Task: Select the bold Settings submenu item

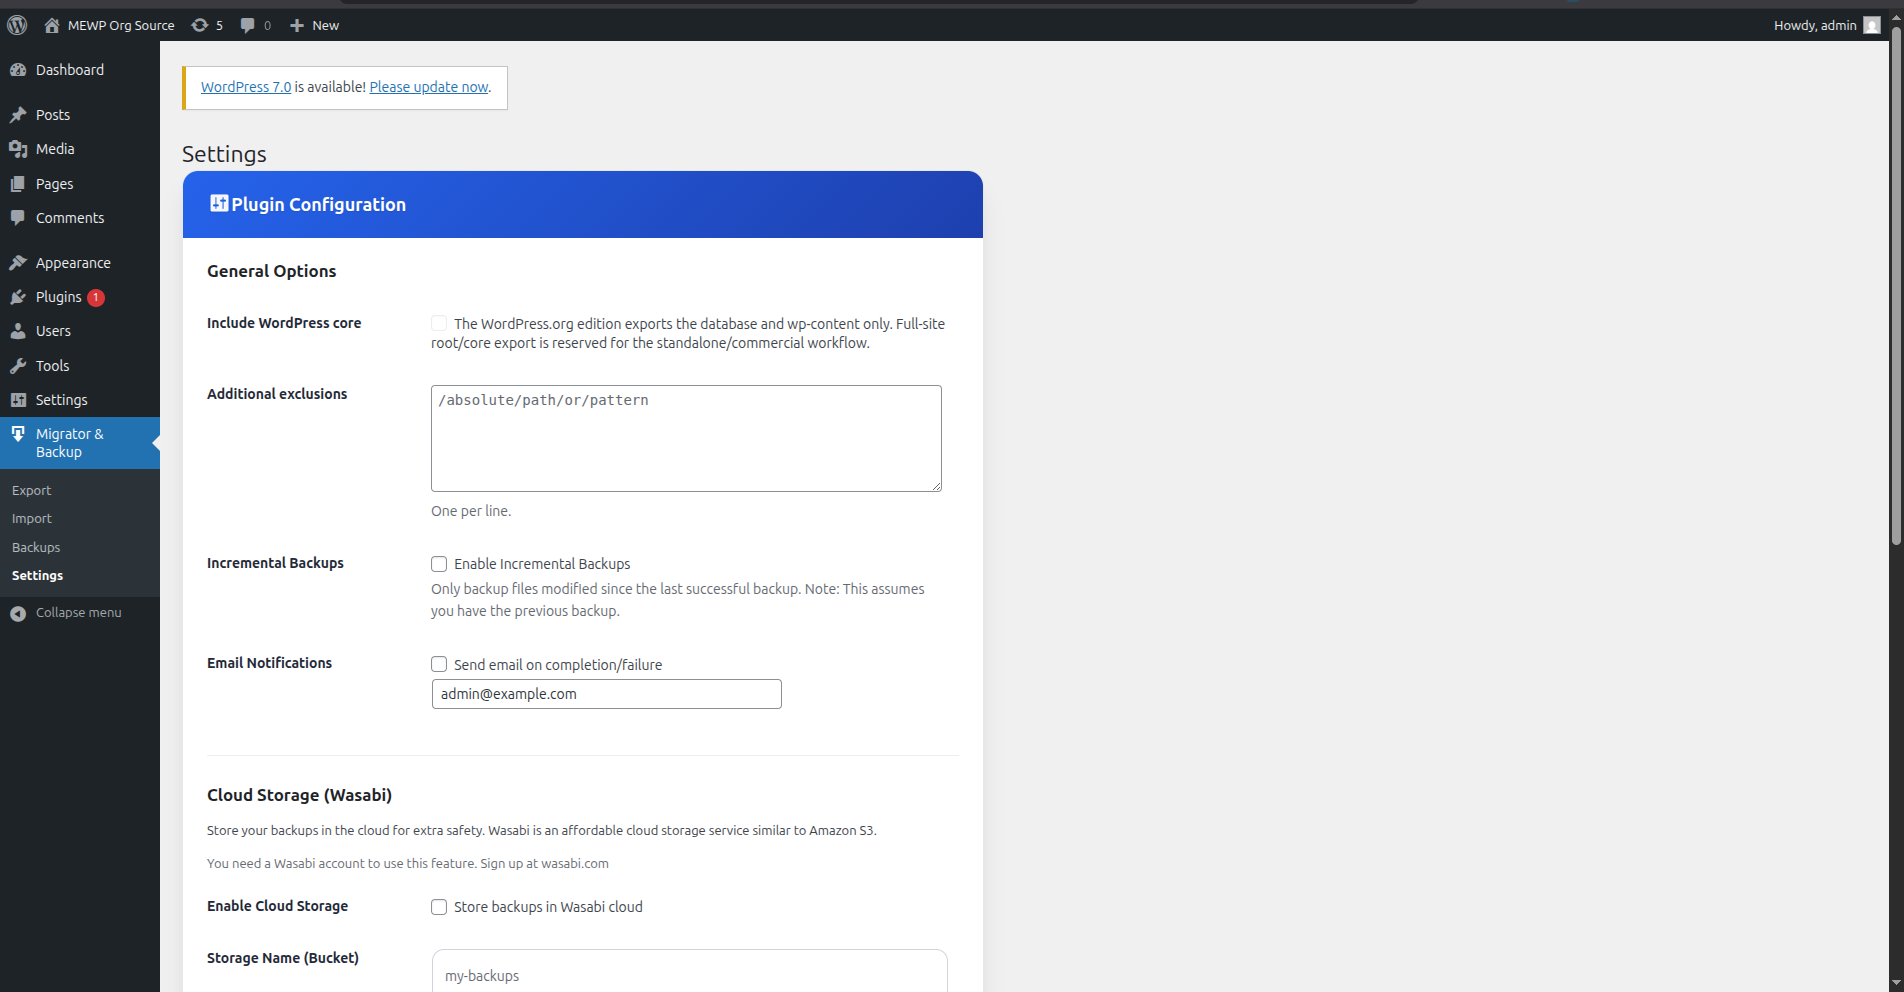Action: [37, 576]
